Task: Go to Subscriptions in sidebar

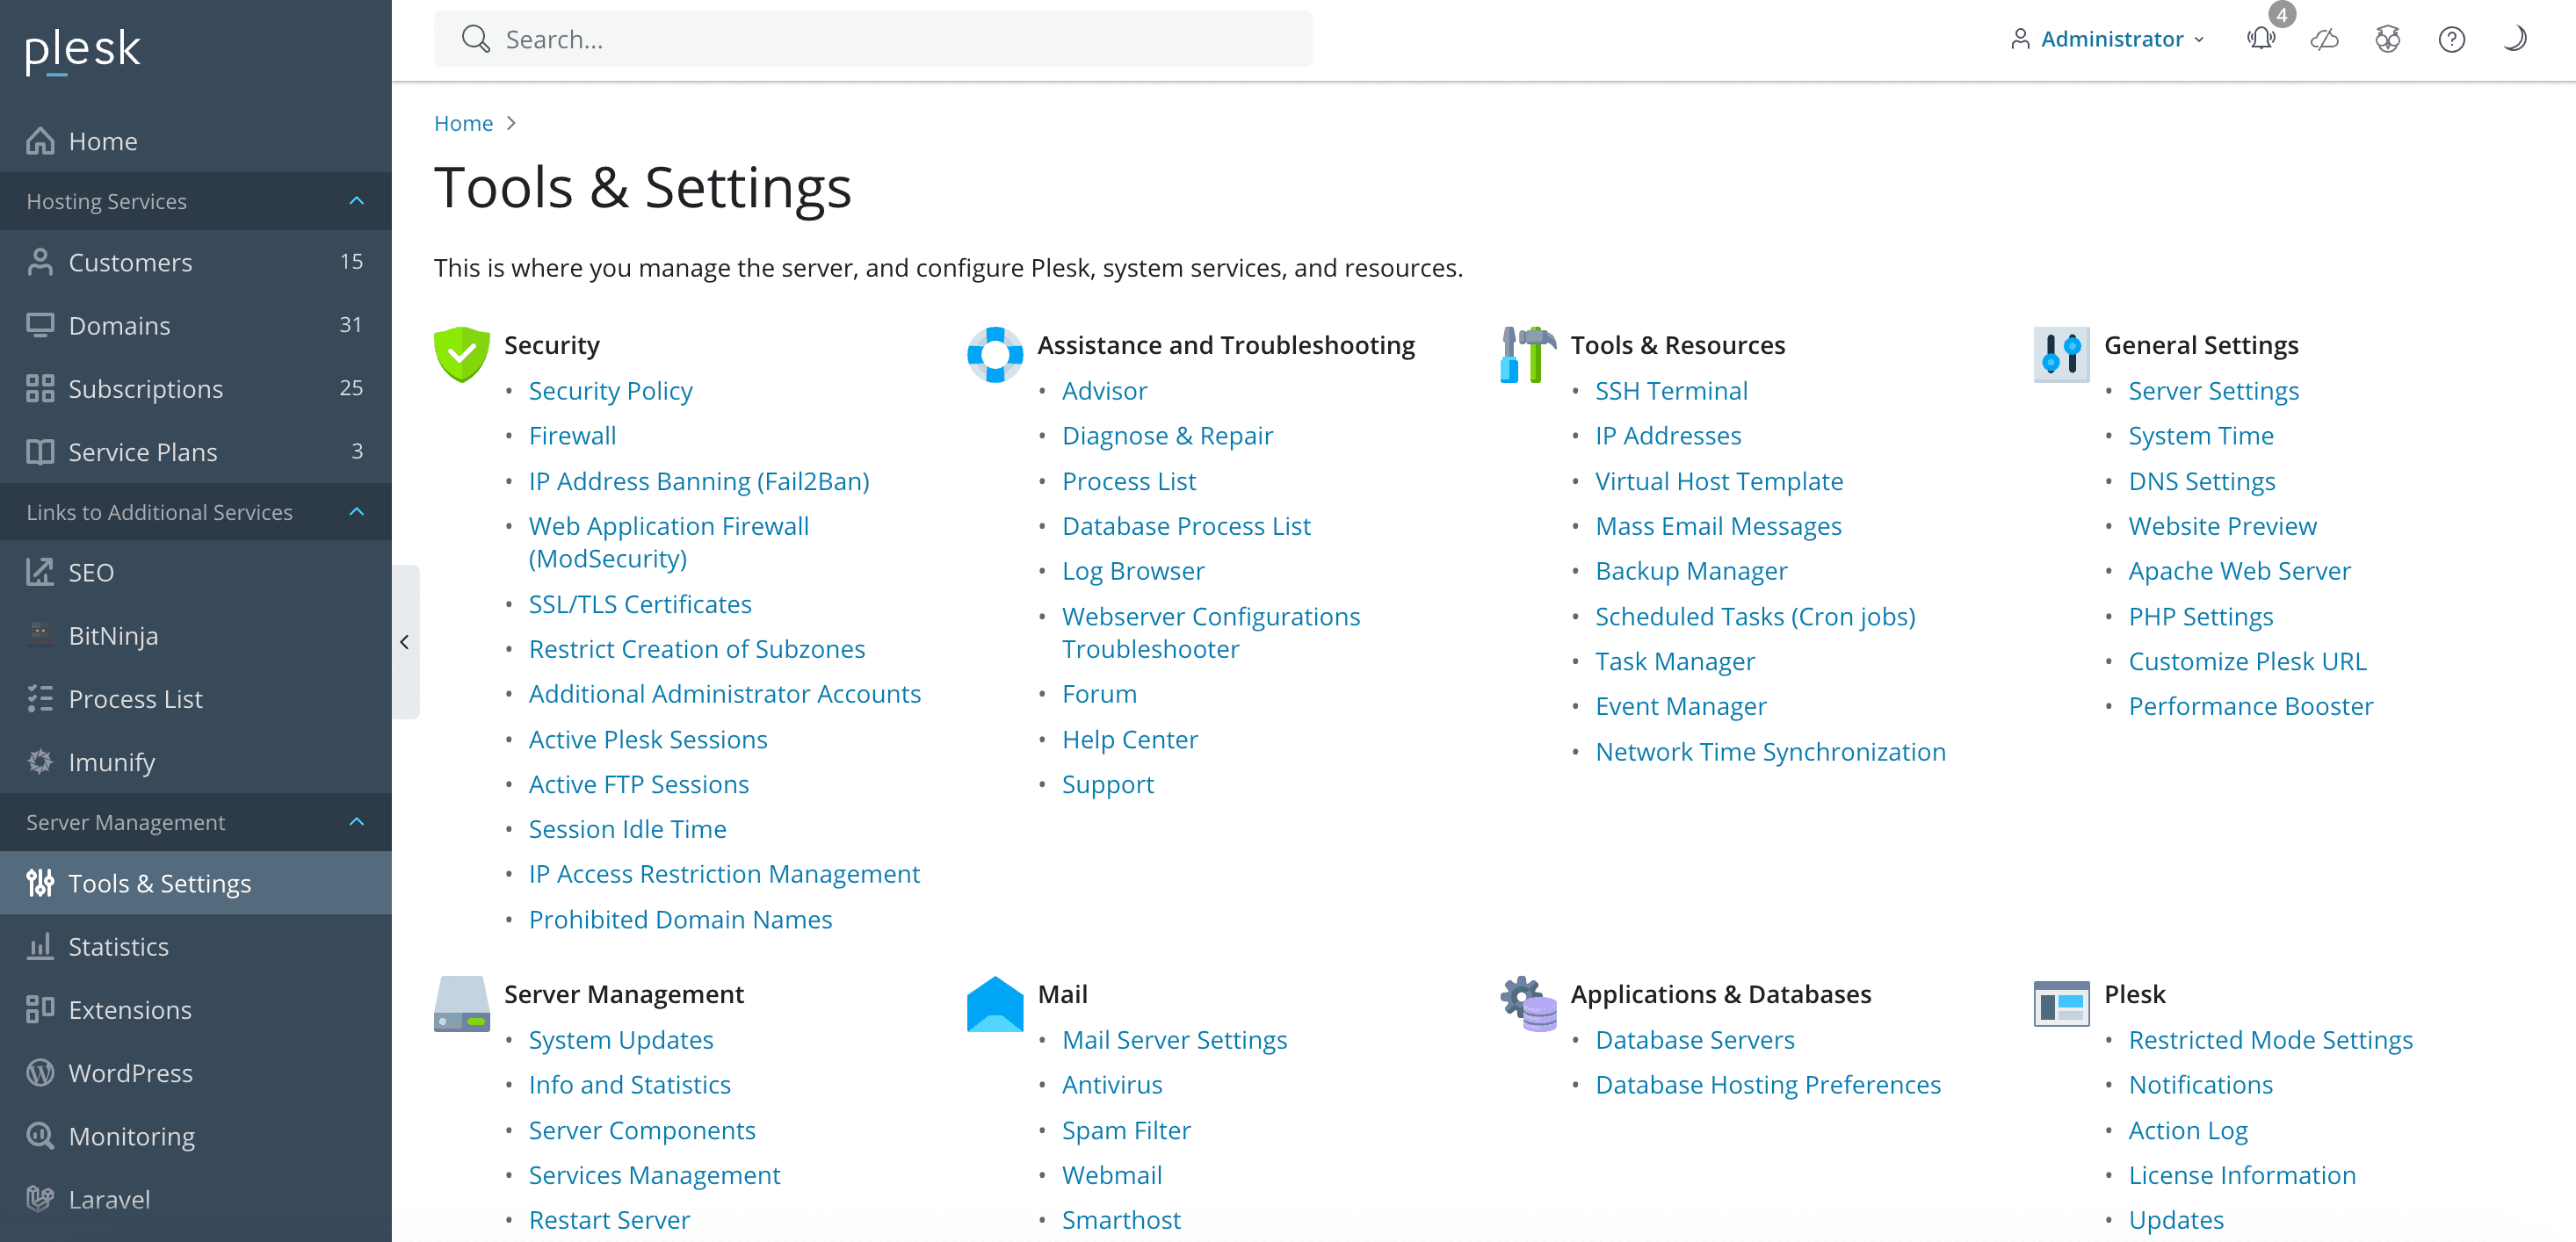Action: coord(145,388)
